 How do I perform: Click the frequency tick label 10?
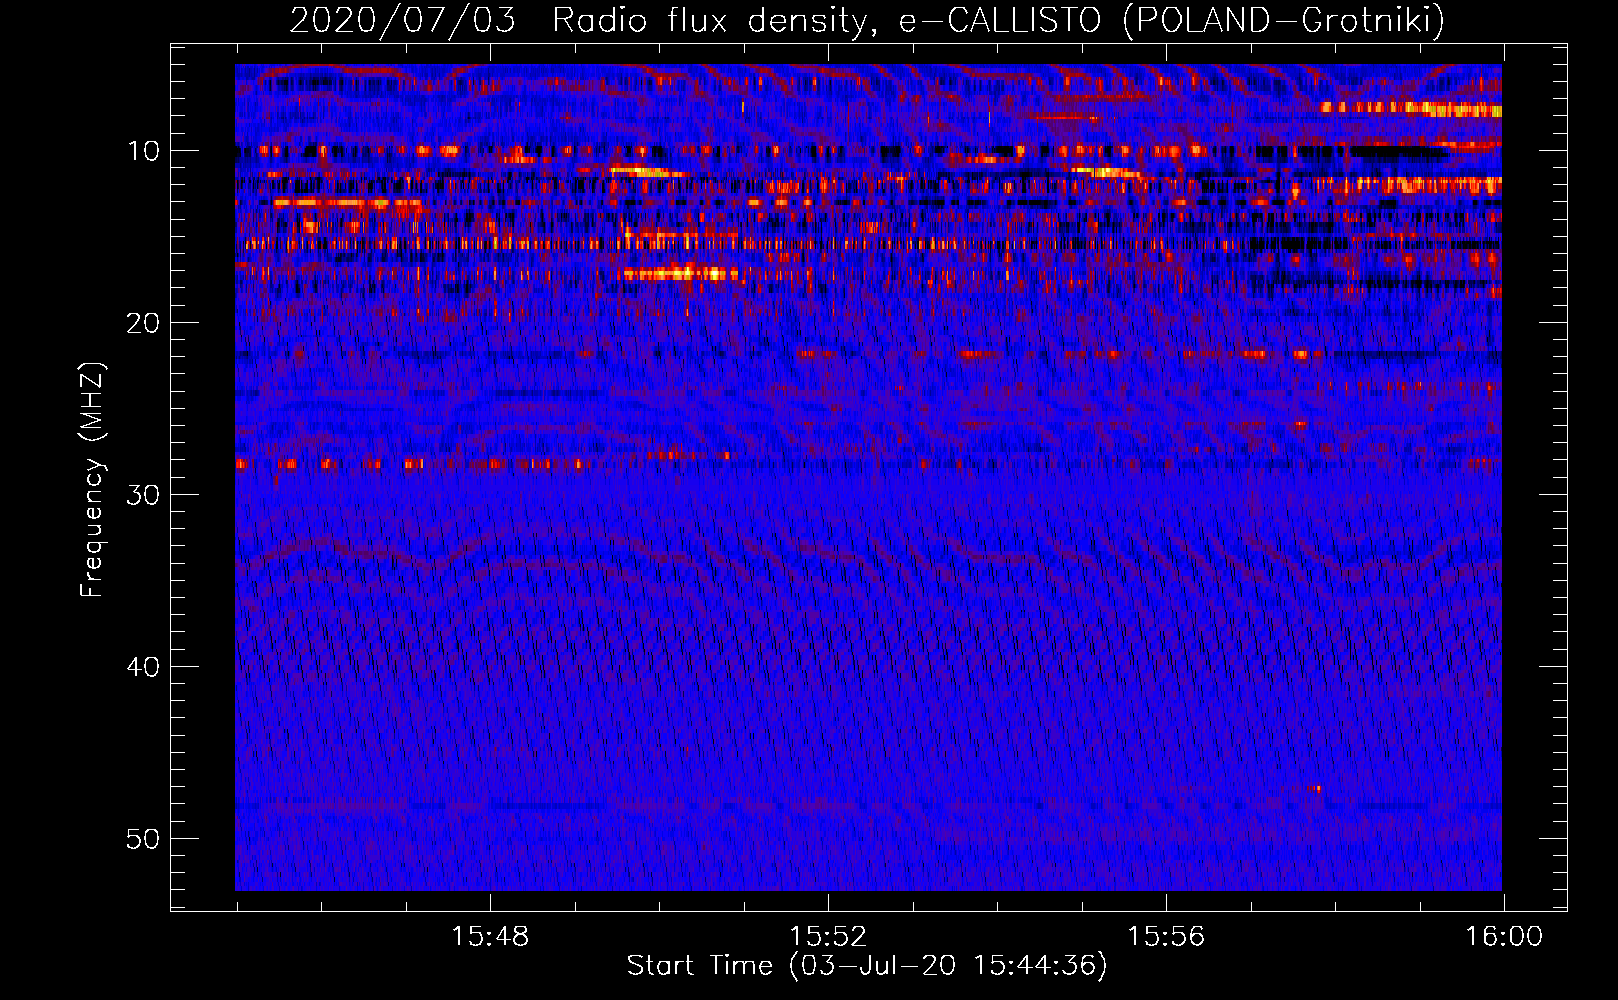pos(144,151)
